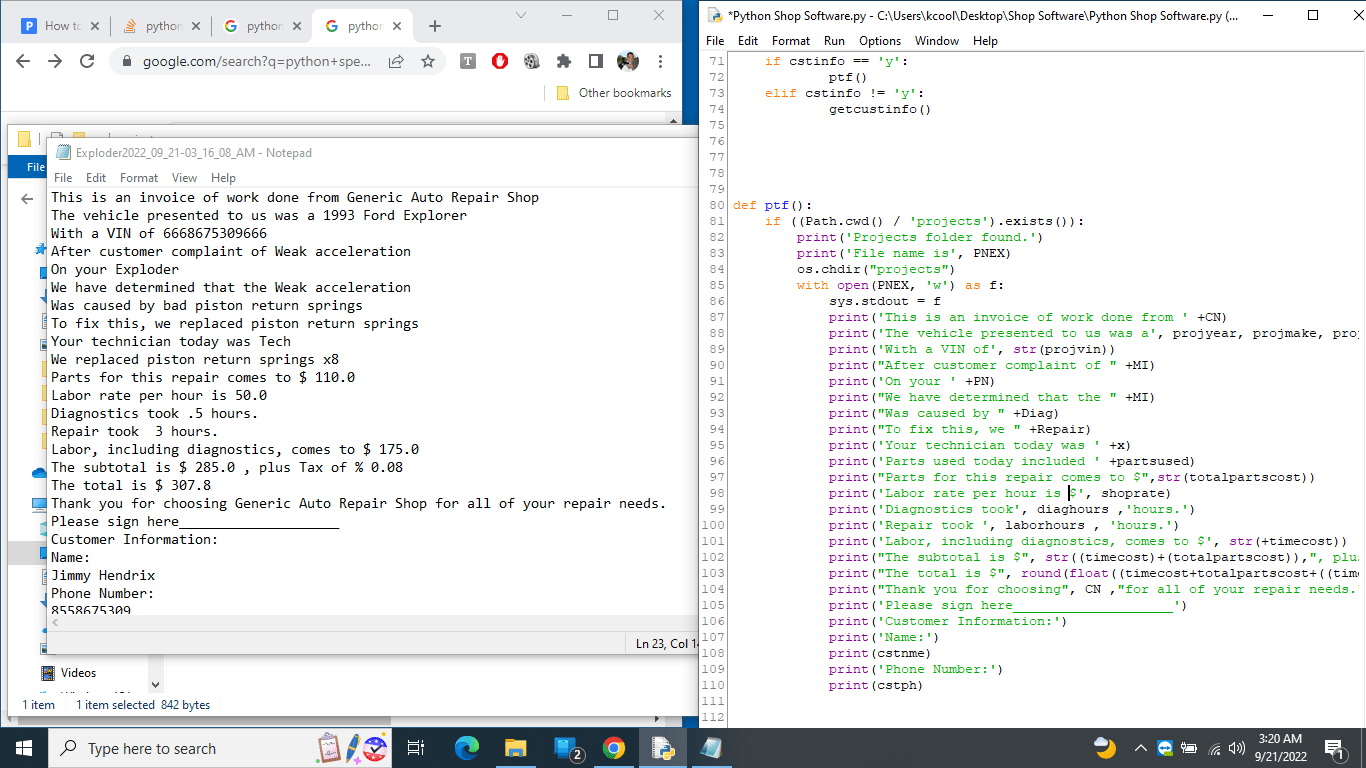Open Task View from the taskbar
This screenshot has height=768, width=1366.
click(417, 748)
